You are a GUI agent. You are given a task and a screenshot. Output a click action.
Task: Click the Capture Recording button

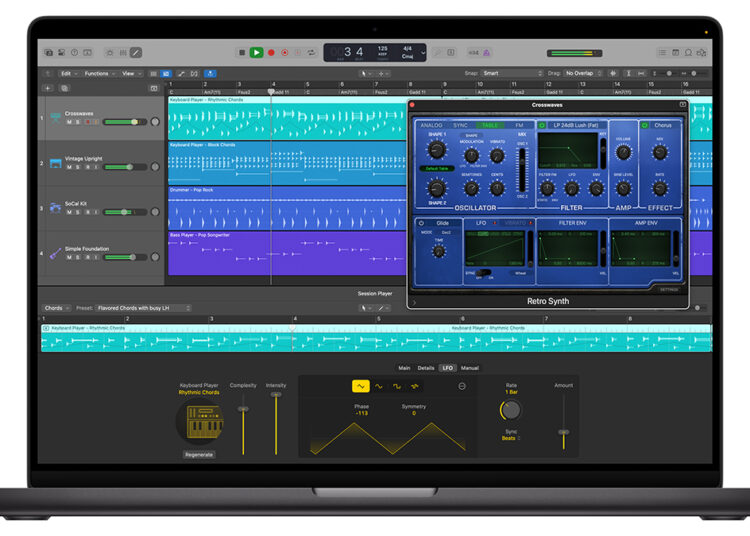click(x=285, y=53)
